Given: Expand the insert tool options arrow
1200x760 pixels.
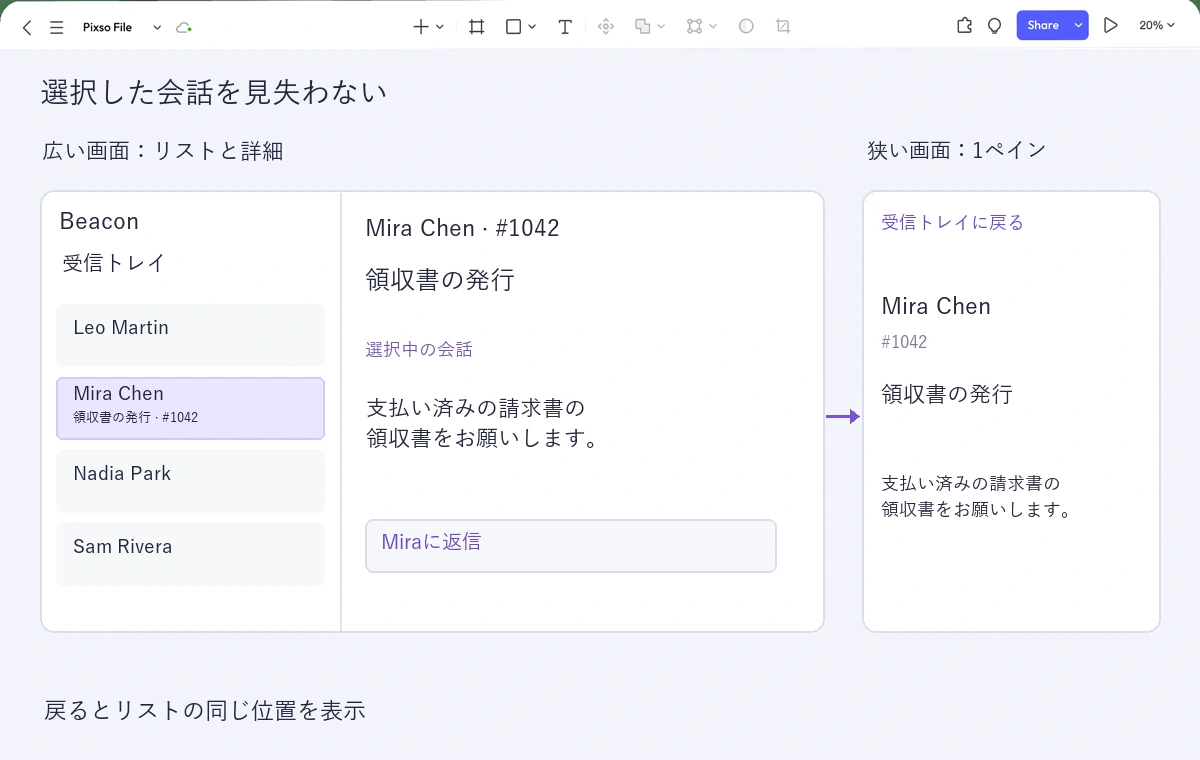Looking at the screenshot, I should pyautogui.click(x=440, y=27).
